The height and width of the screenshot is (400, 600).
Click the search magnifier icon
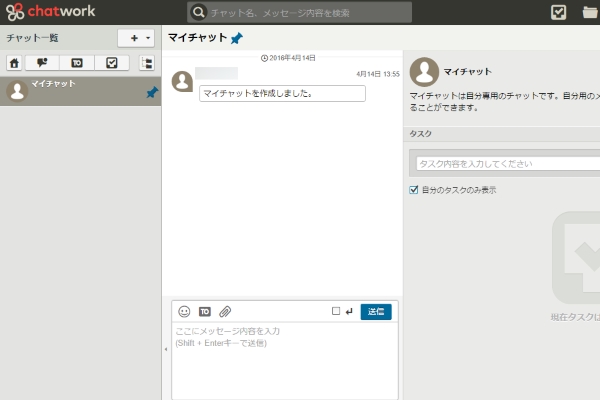coord(199,12)
